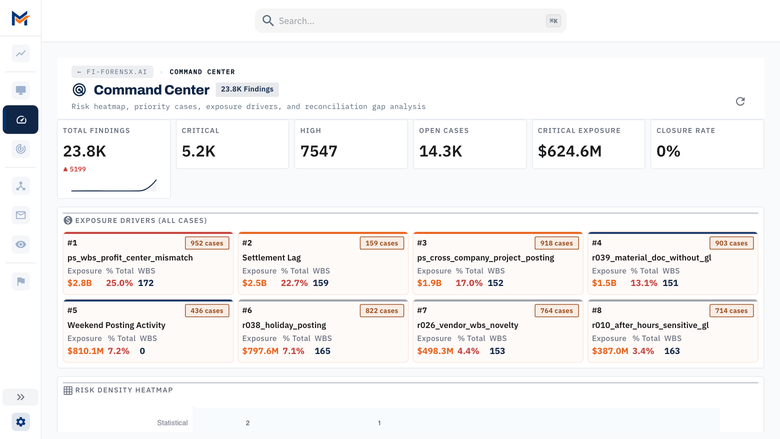The width and height of the screenshot is (780, 439).
Task: Click heatmap cell showing 2
Action: [247, 423]
